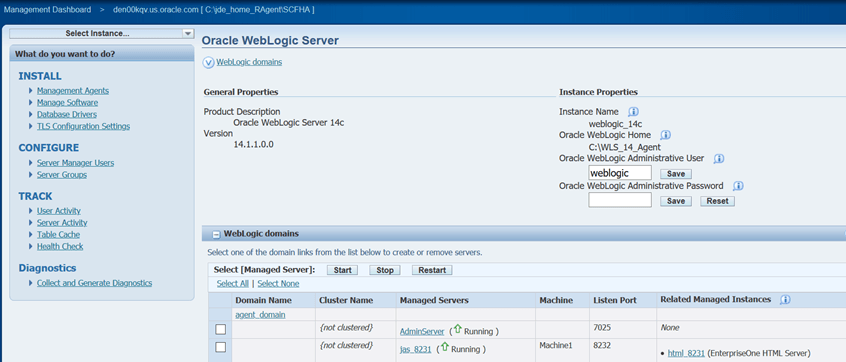Screen dimensions: 846x362
Task: Click version 14.1.1.0.0 text
Action: [x=254, y=145]
